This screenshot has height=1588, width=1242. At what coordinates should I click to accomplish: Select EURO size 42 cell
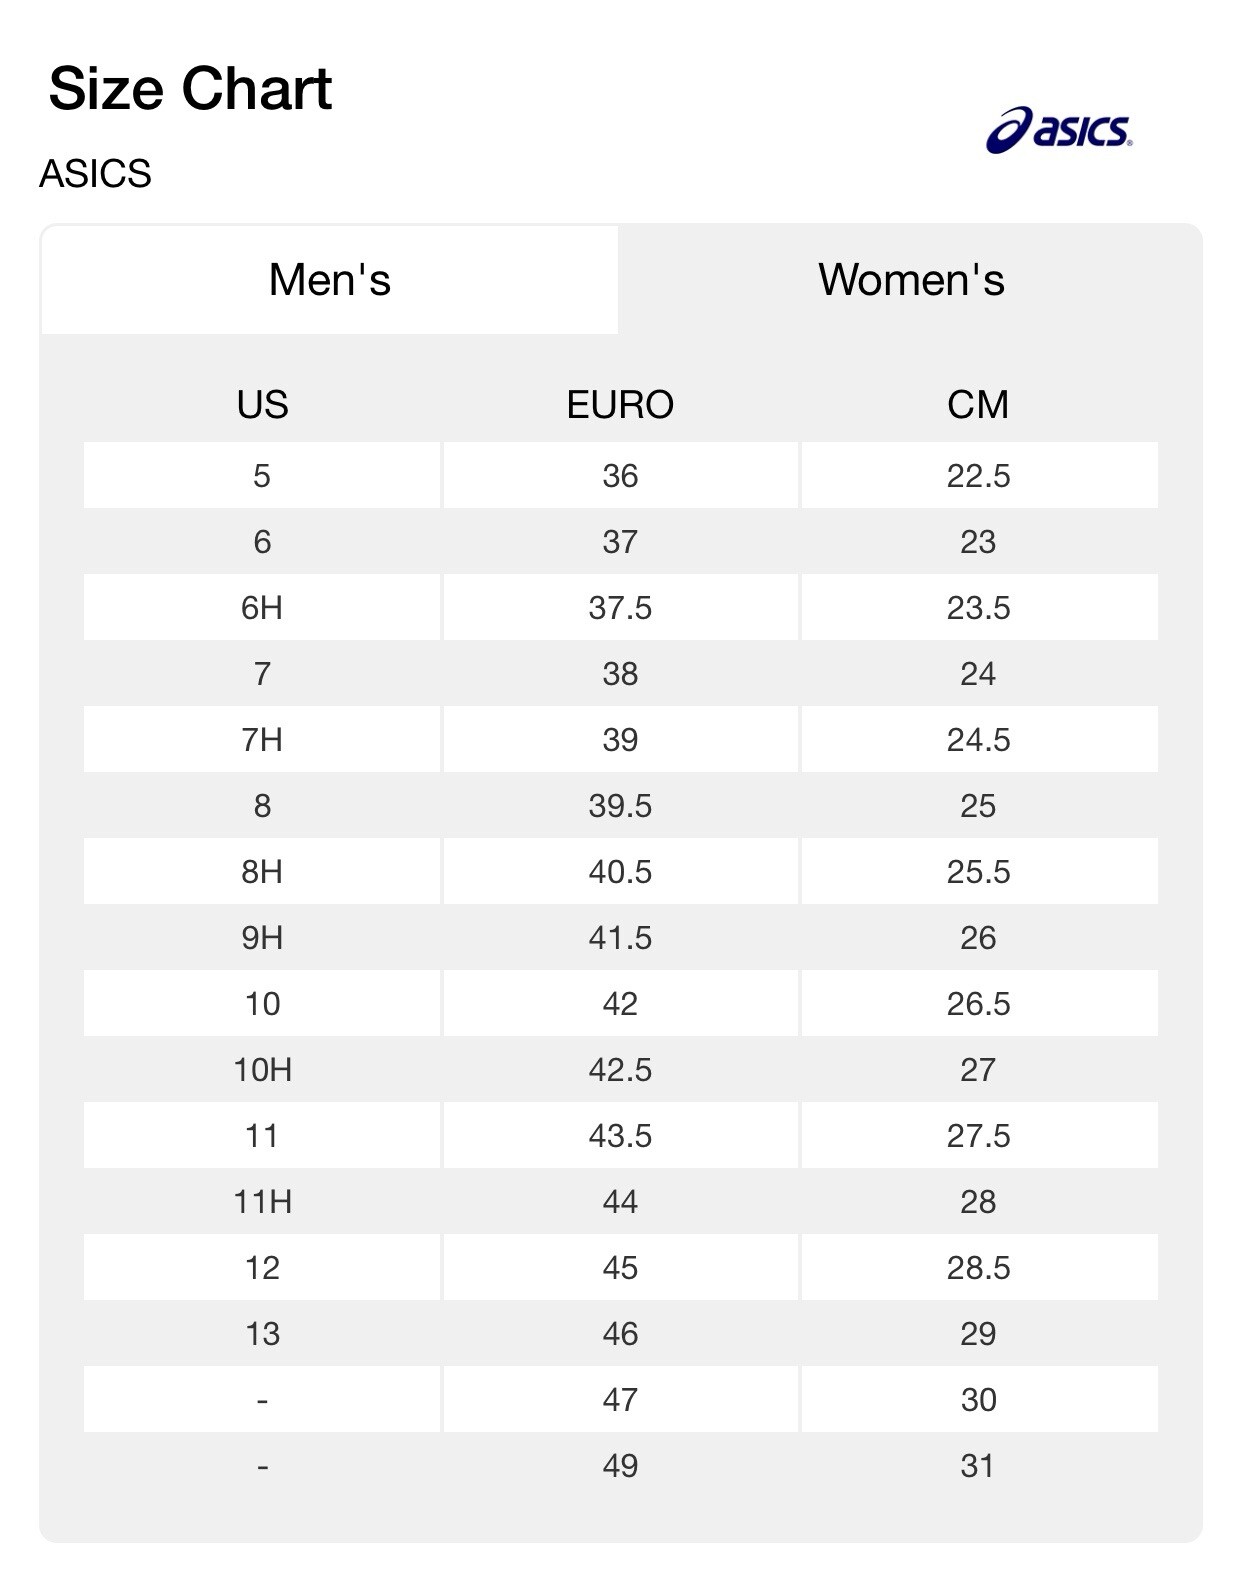(620, 1004)
